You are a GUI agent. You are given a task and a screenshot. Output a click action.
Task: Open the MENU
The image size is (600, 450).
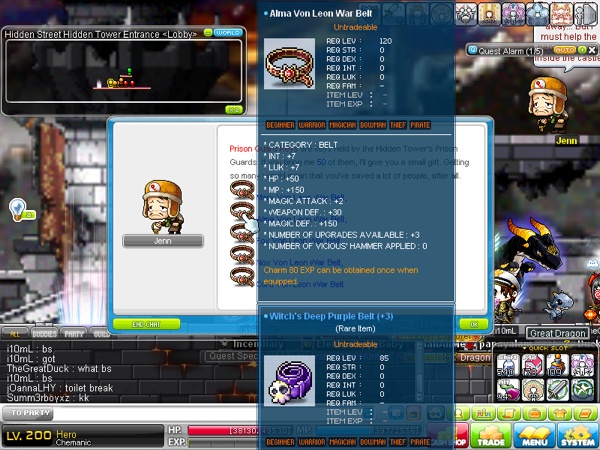coord(534,435)
